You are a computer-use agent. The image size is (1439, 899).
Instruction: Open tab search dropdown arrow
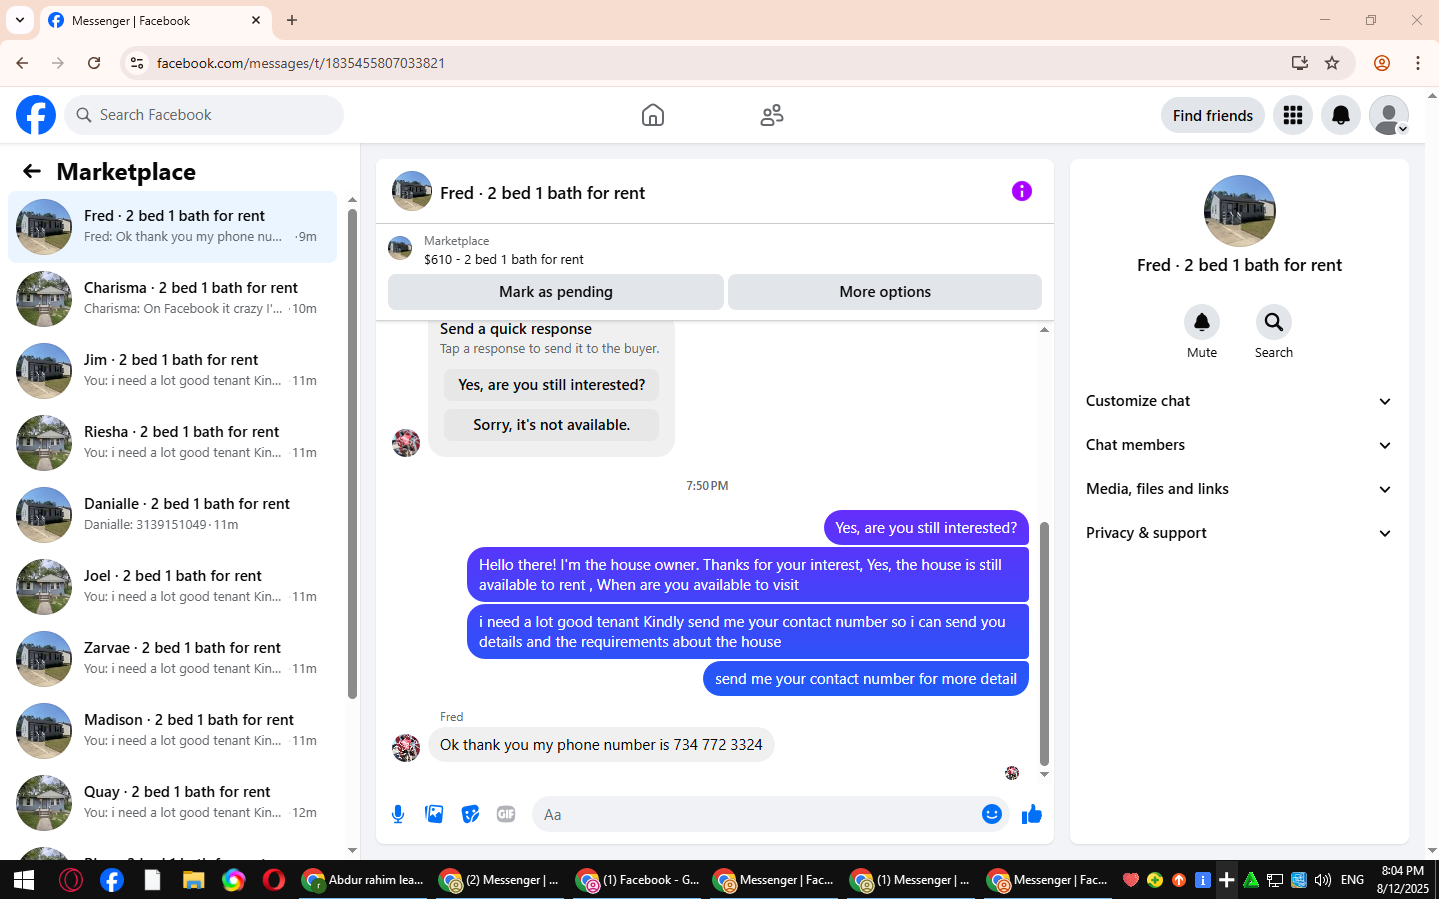click(20, 20)
